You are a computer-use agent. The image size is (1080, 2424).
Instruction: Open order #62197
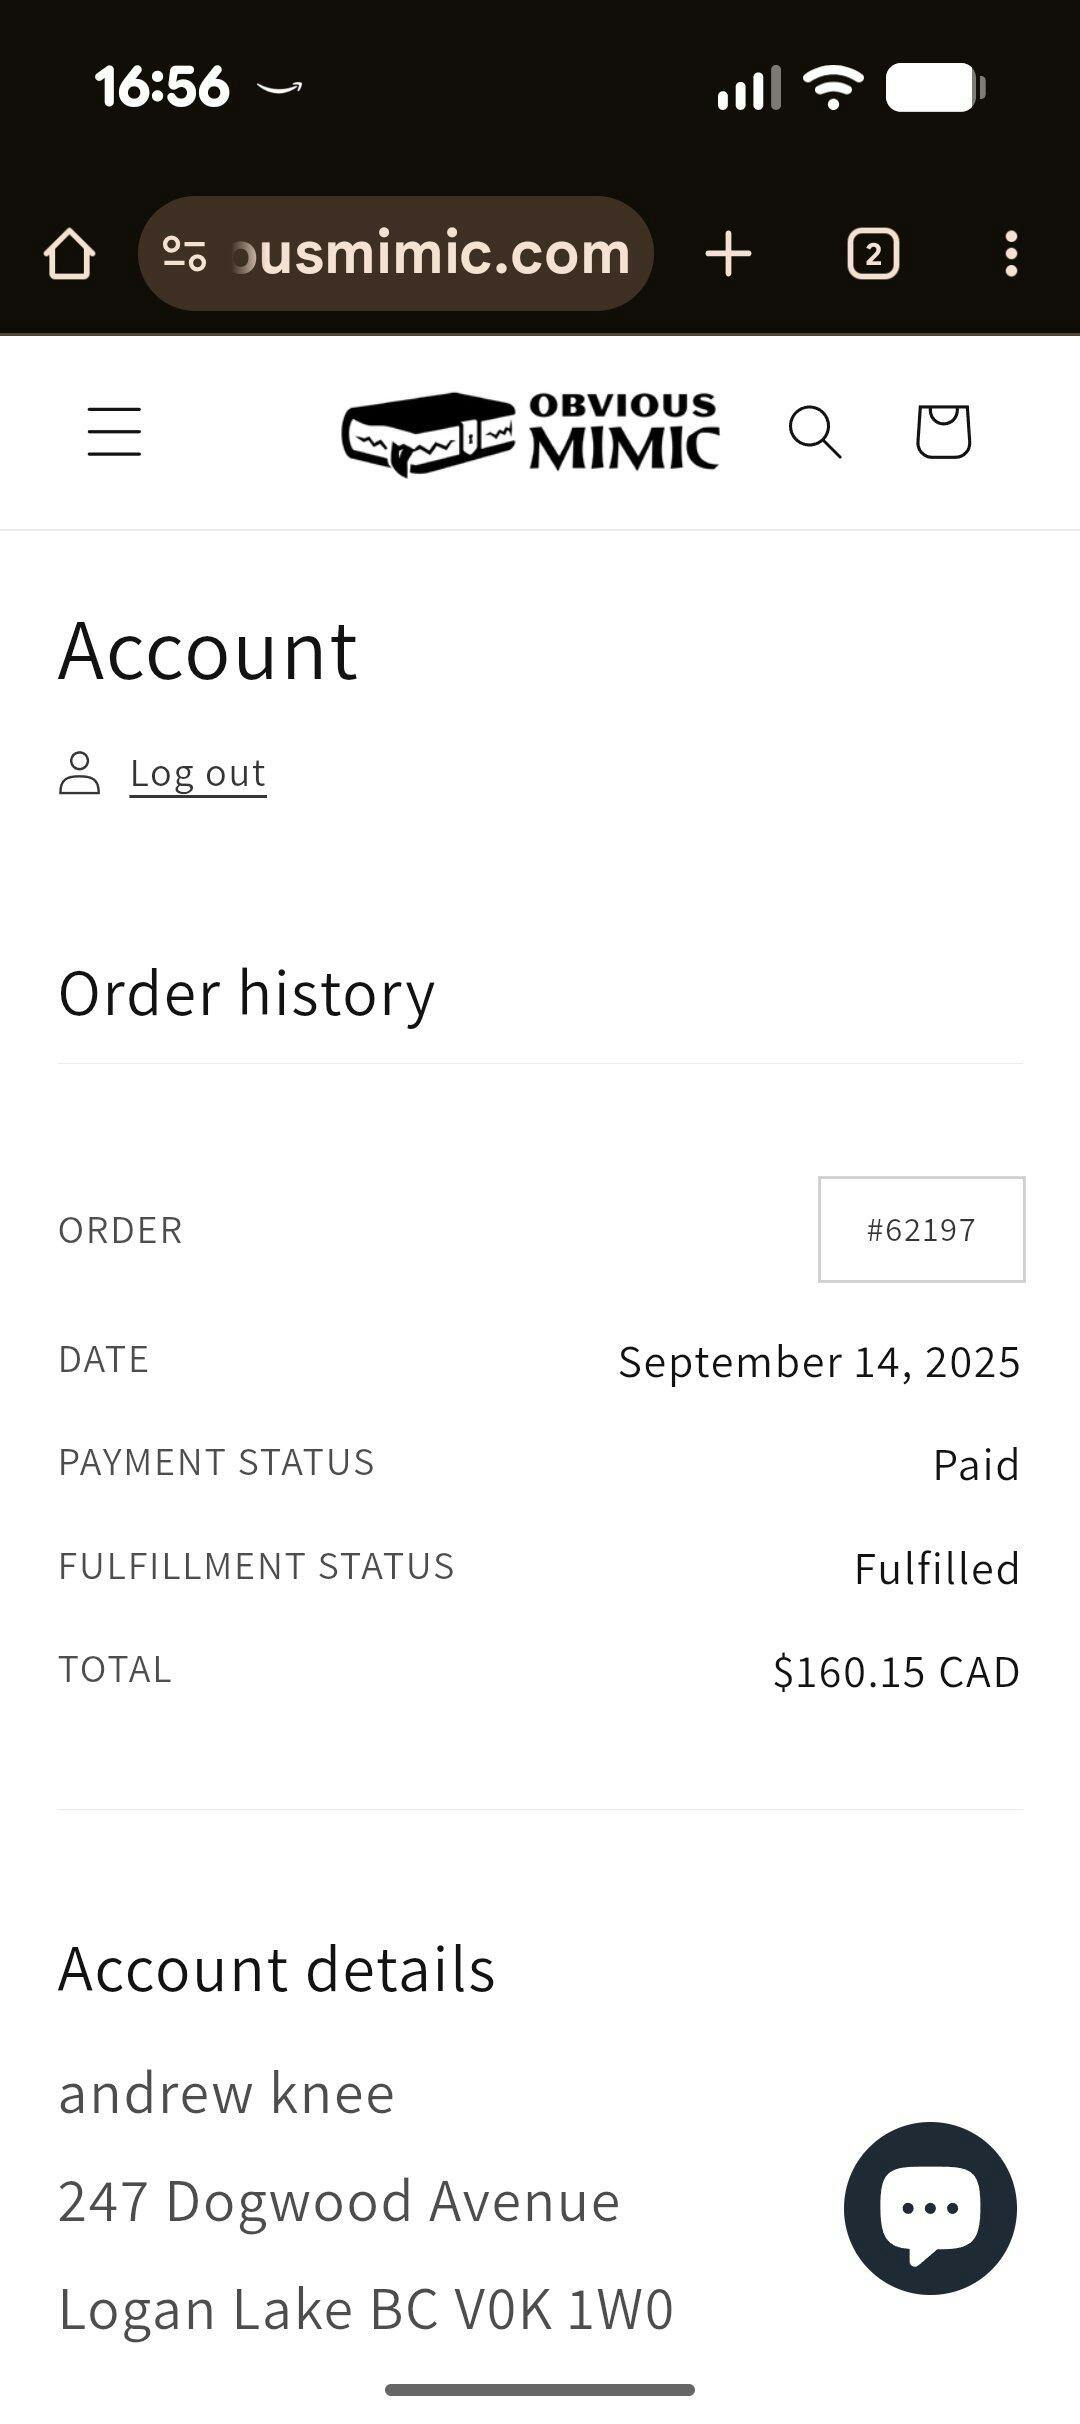[921, 1229]
